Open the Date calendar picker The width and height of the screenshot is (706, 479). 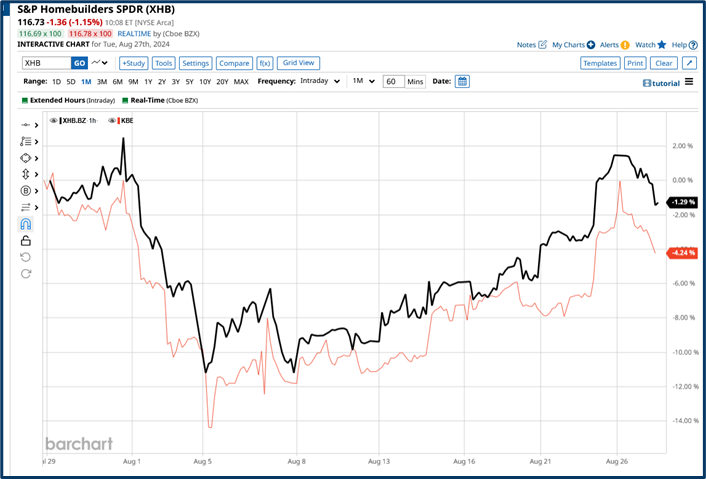[462, 81]
